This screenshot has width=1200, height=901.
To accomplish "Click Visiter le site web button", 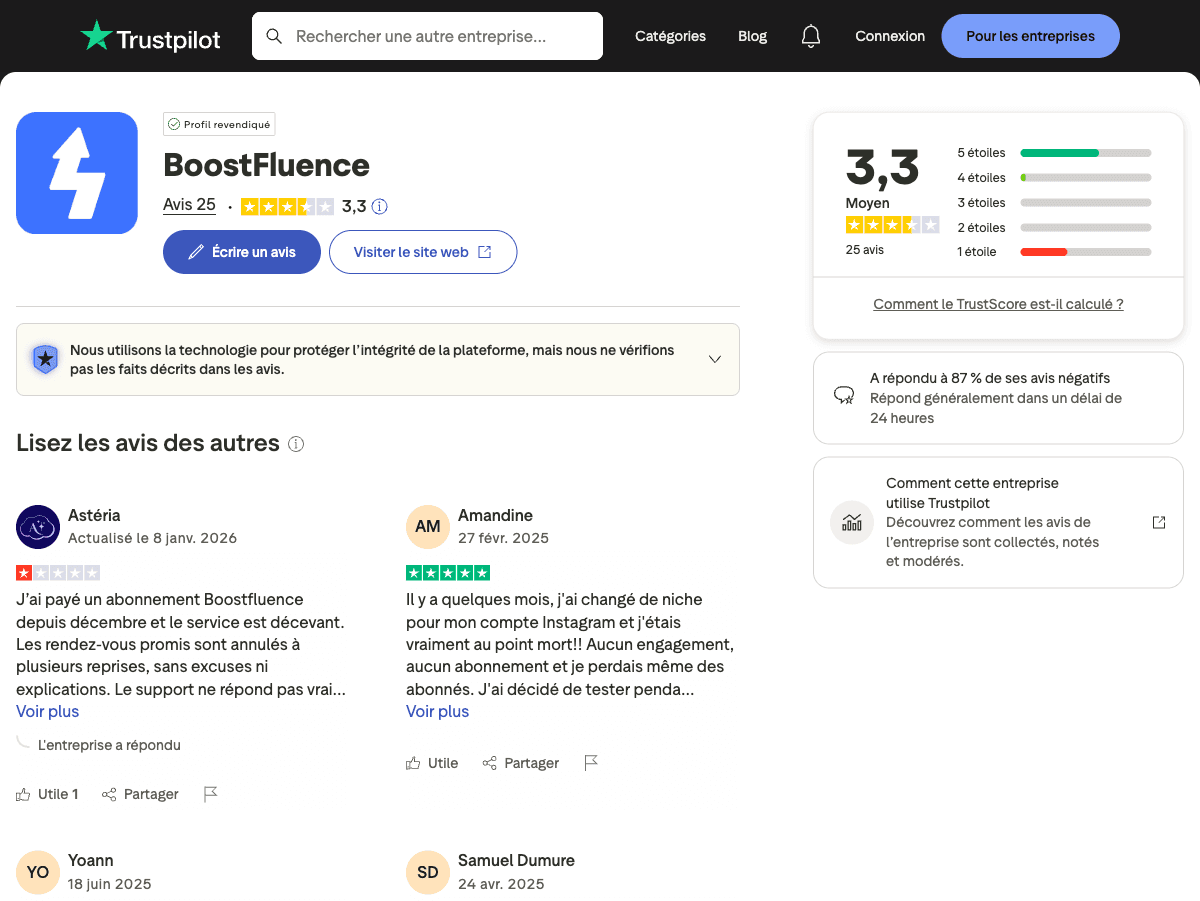I will click(423, 252).
